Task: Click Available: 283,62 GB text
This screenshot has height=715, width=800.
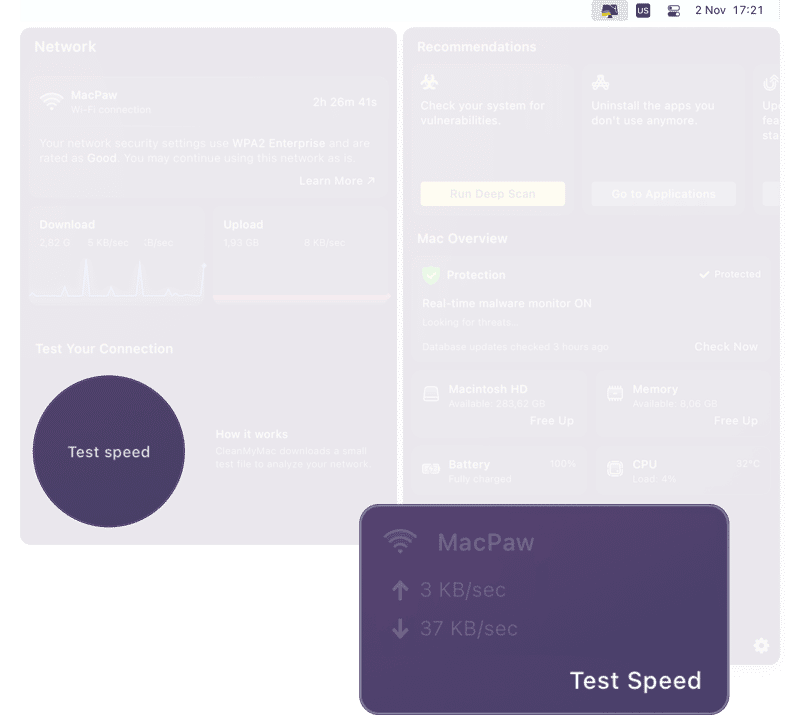Action: (x=497, y=404)
